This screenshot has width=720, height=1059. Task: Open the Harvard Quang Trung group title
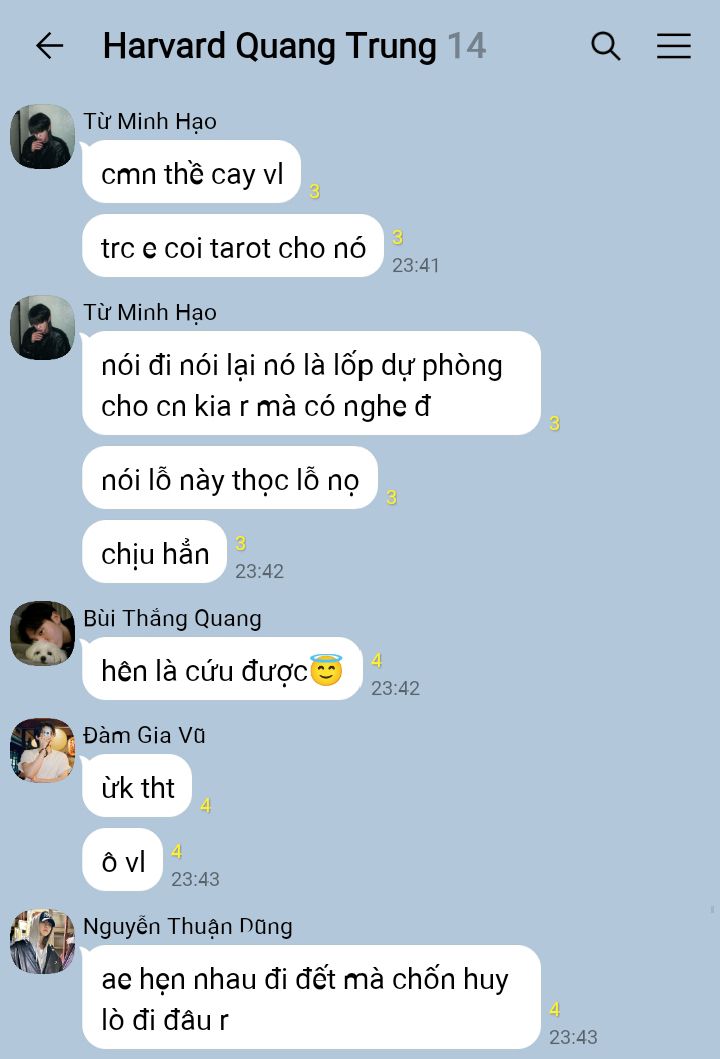[x=269, y=47]
